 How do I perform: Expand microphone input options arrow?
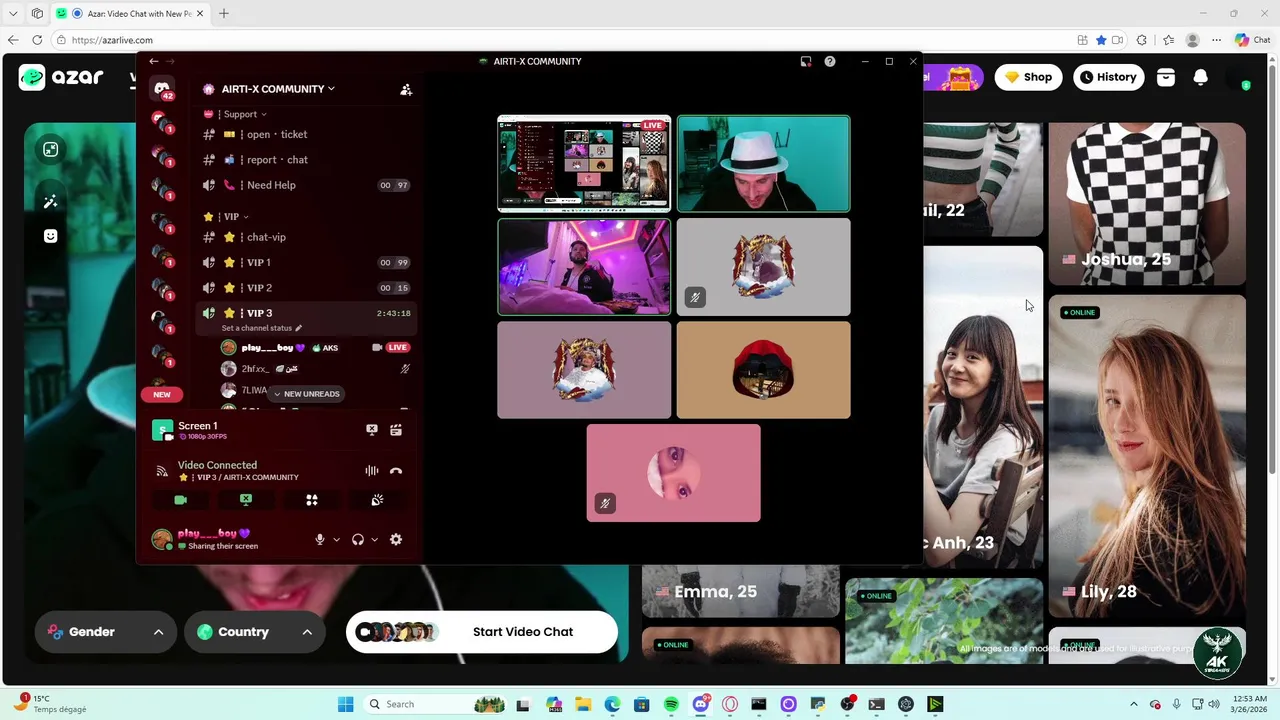(336, 540)
